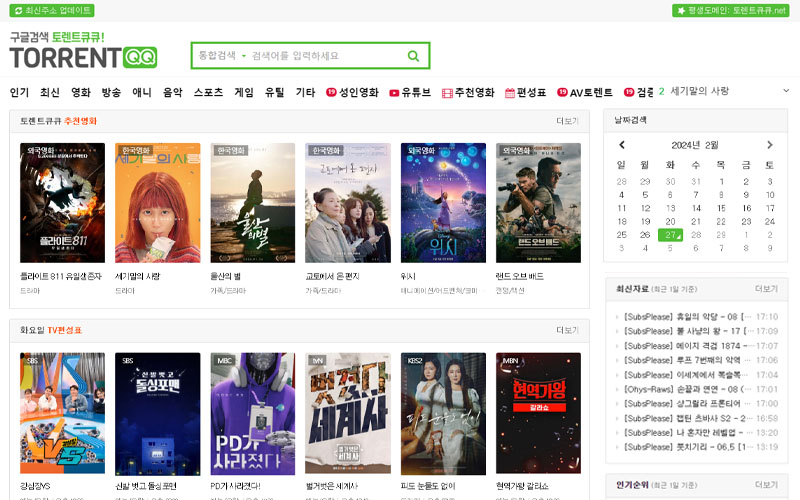Go to next month in calendar
800x500 pixels.
(769, 145)
